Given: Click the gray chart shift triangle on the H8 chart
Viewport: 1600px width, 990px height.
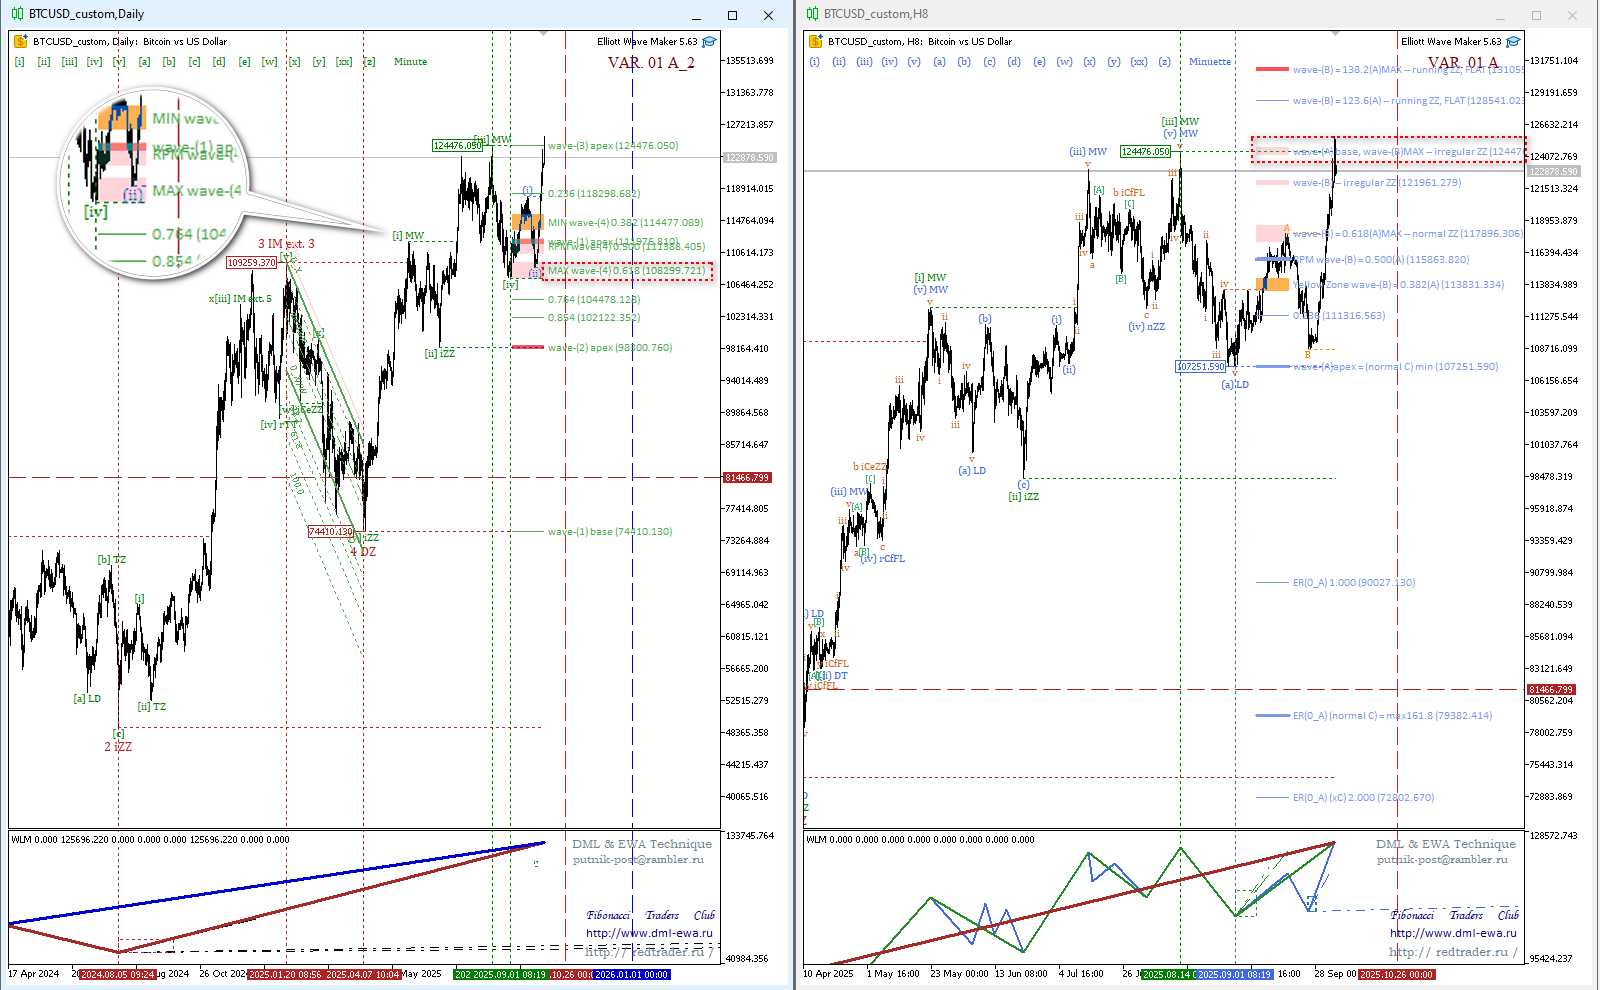Looking at the screenshot, I should pyautogui.click(x=1337, y=34).
